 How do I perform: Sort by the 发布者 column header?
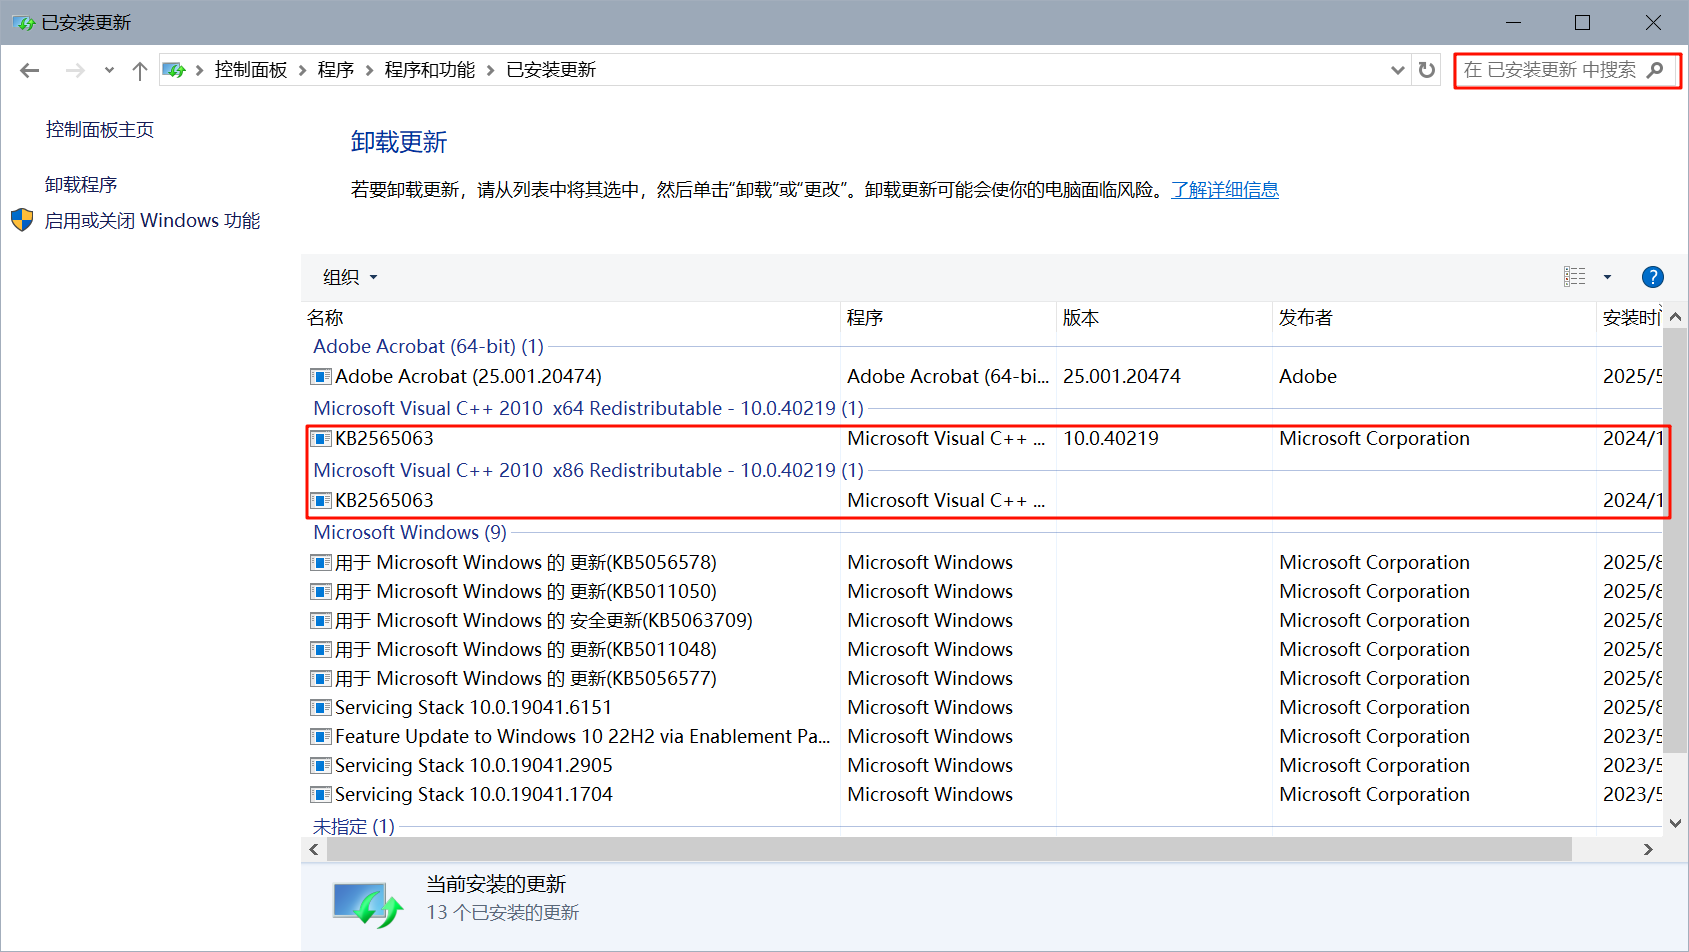(x=1306, y=318)
